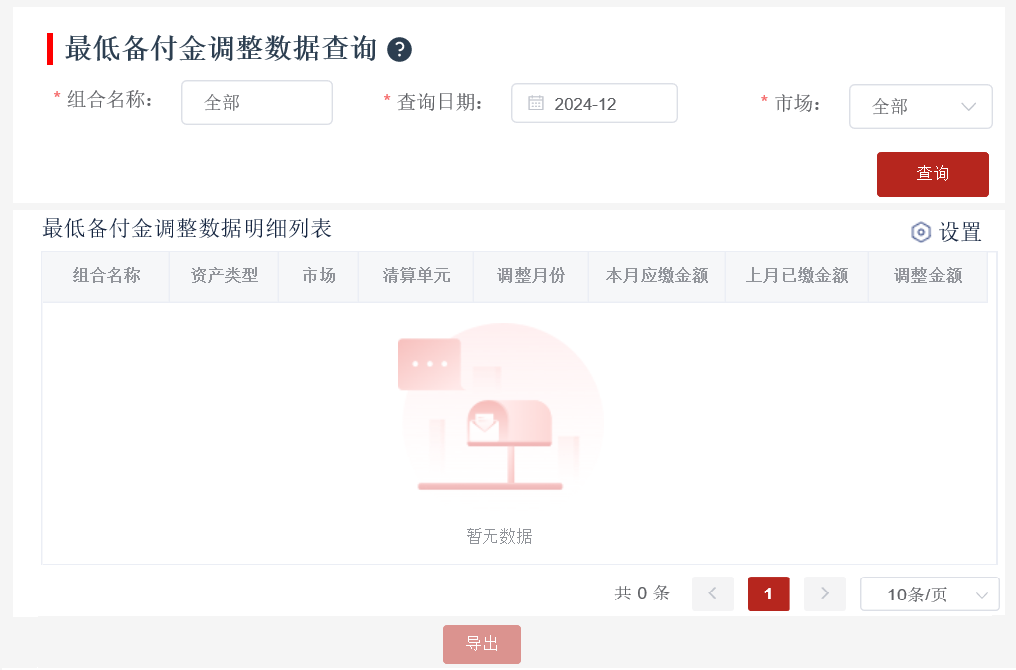Open the 10条/页 page size dropdown

click(930, 594)
